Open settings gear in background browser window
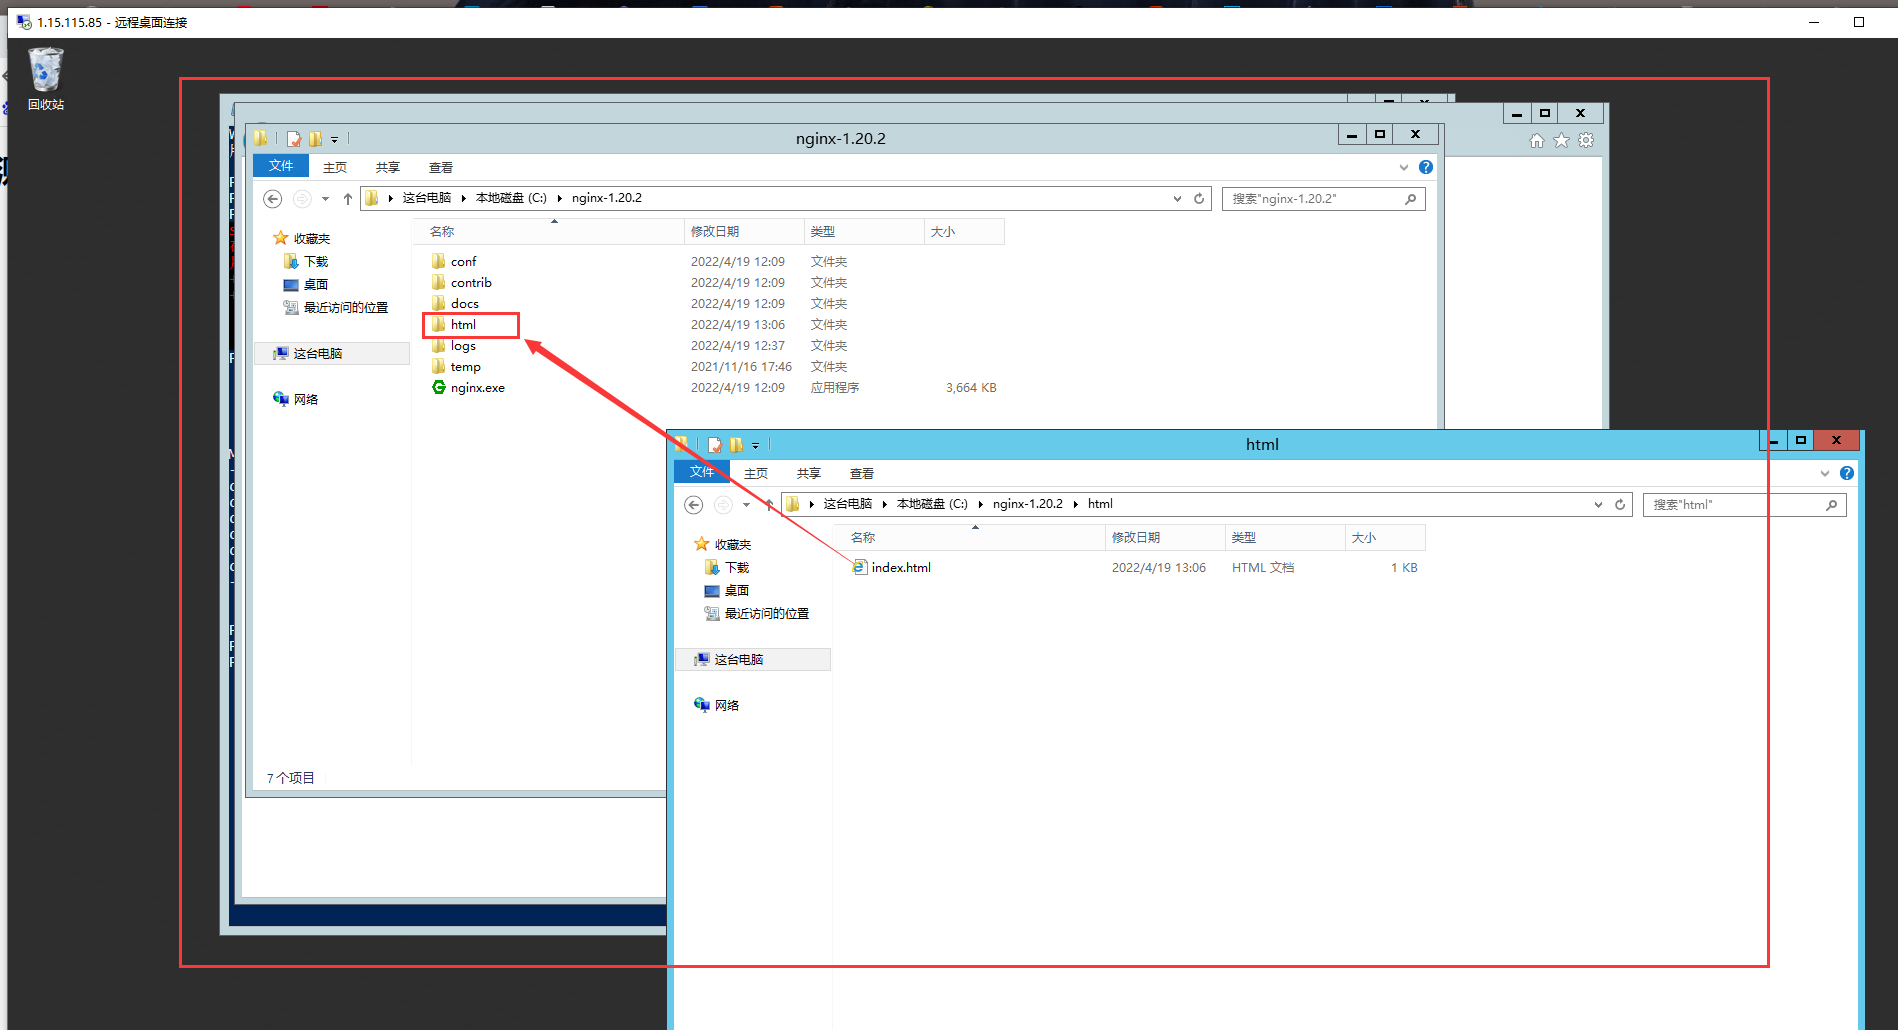 pos(1586,140)
